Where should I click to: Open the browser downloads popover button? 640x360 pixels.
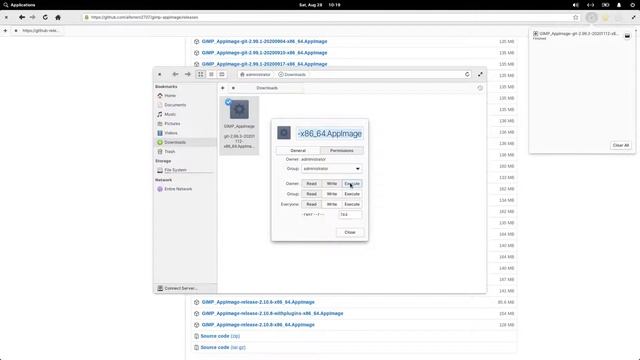coord(591,18)
